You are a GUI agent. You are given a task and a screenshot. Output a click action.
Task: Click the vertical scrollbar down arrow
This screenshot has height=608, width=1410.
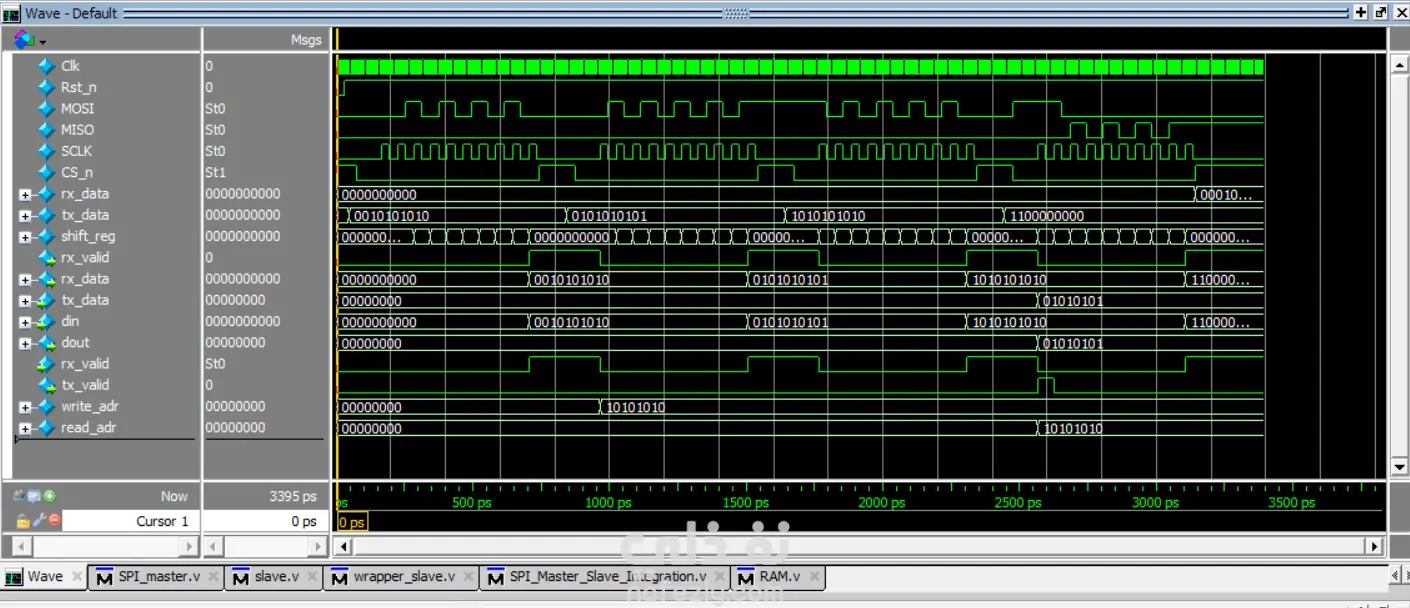tap(1399, 467)
